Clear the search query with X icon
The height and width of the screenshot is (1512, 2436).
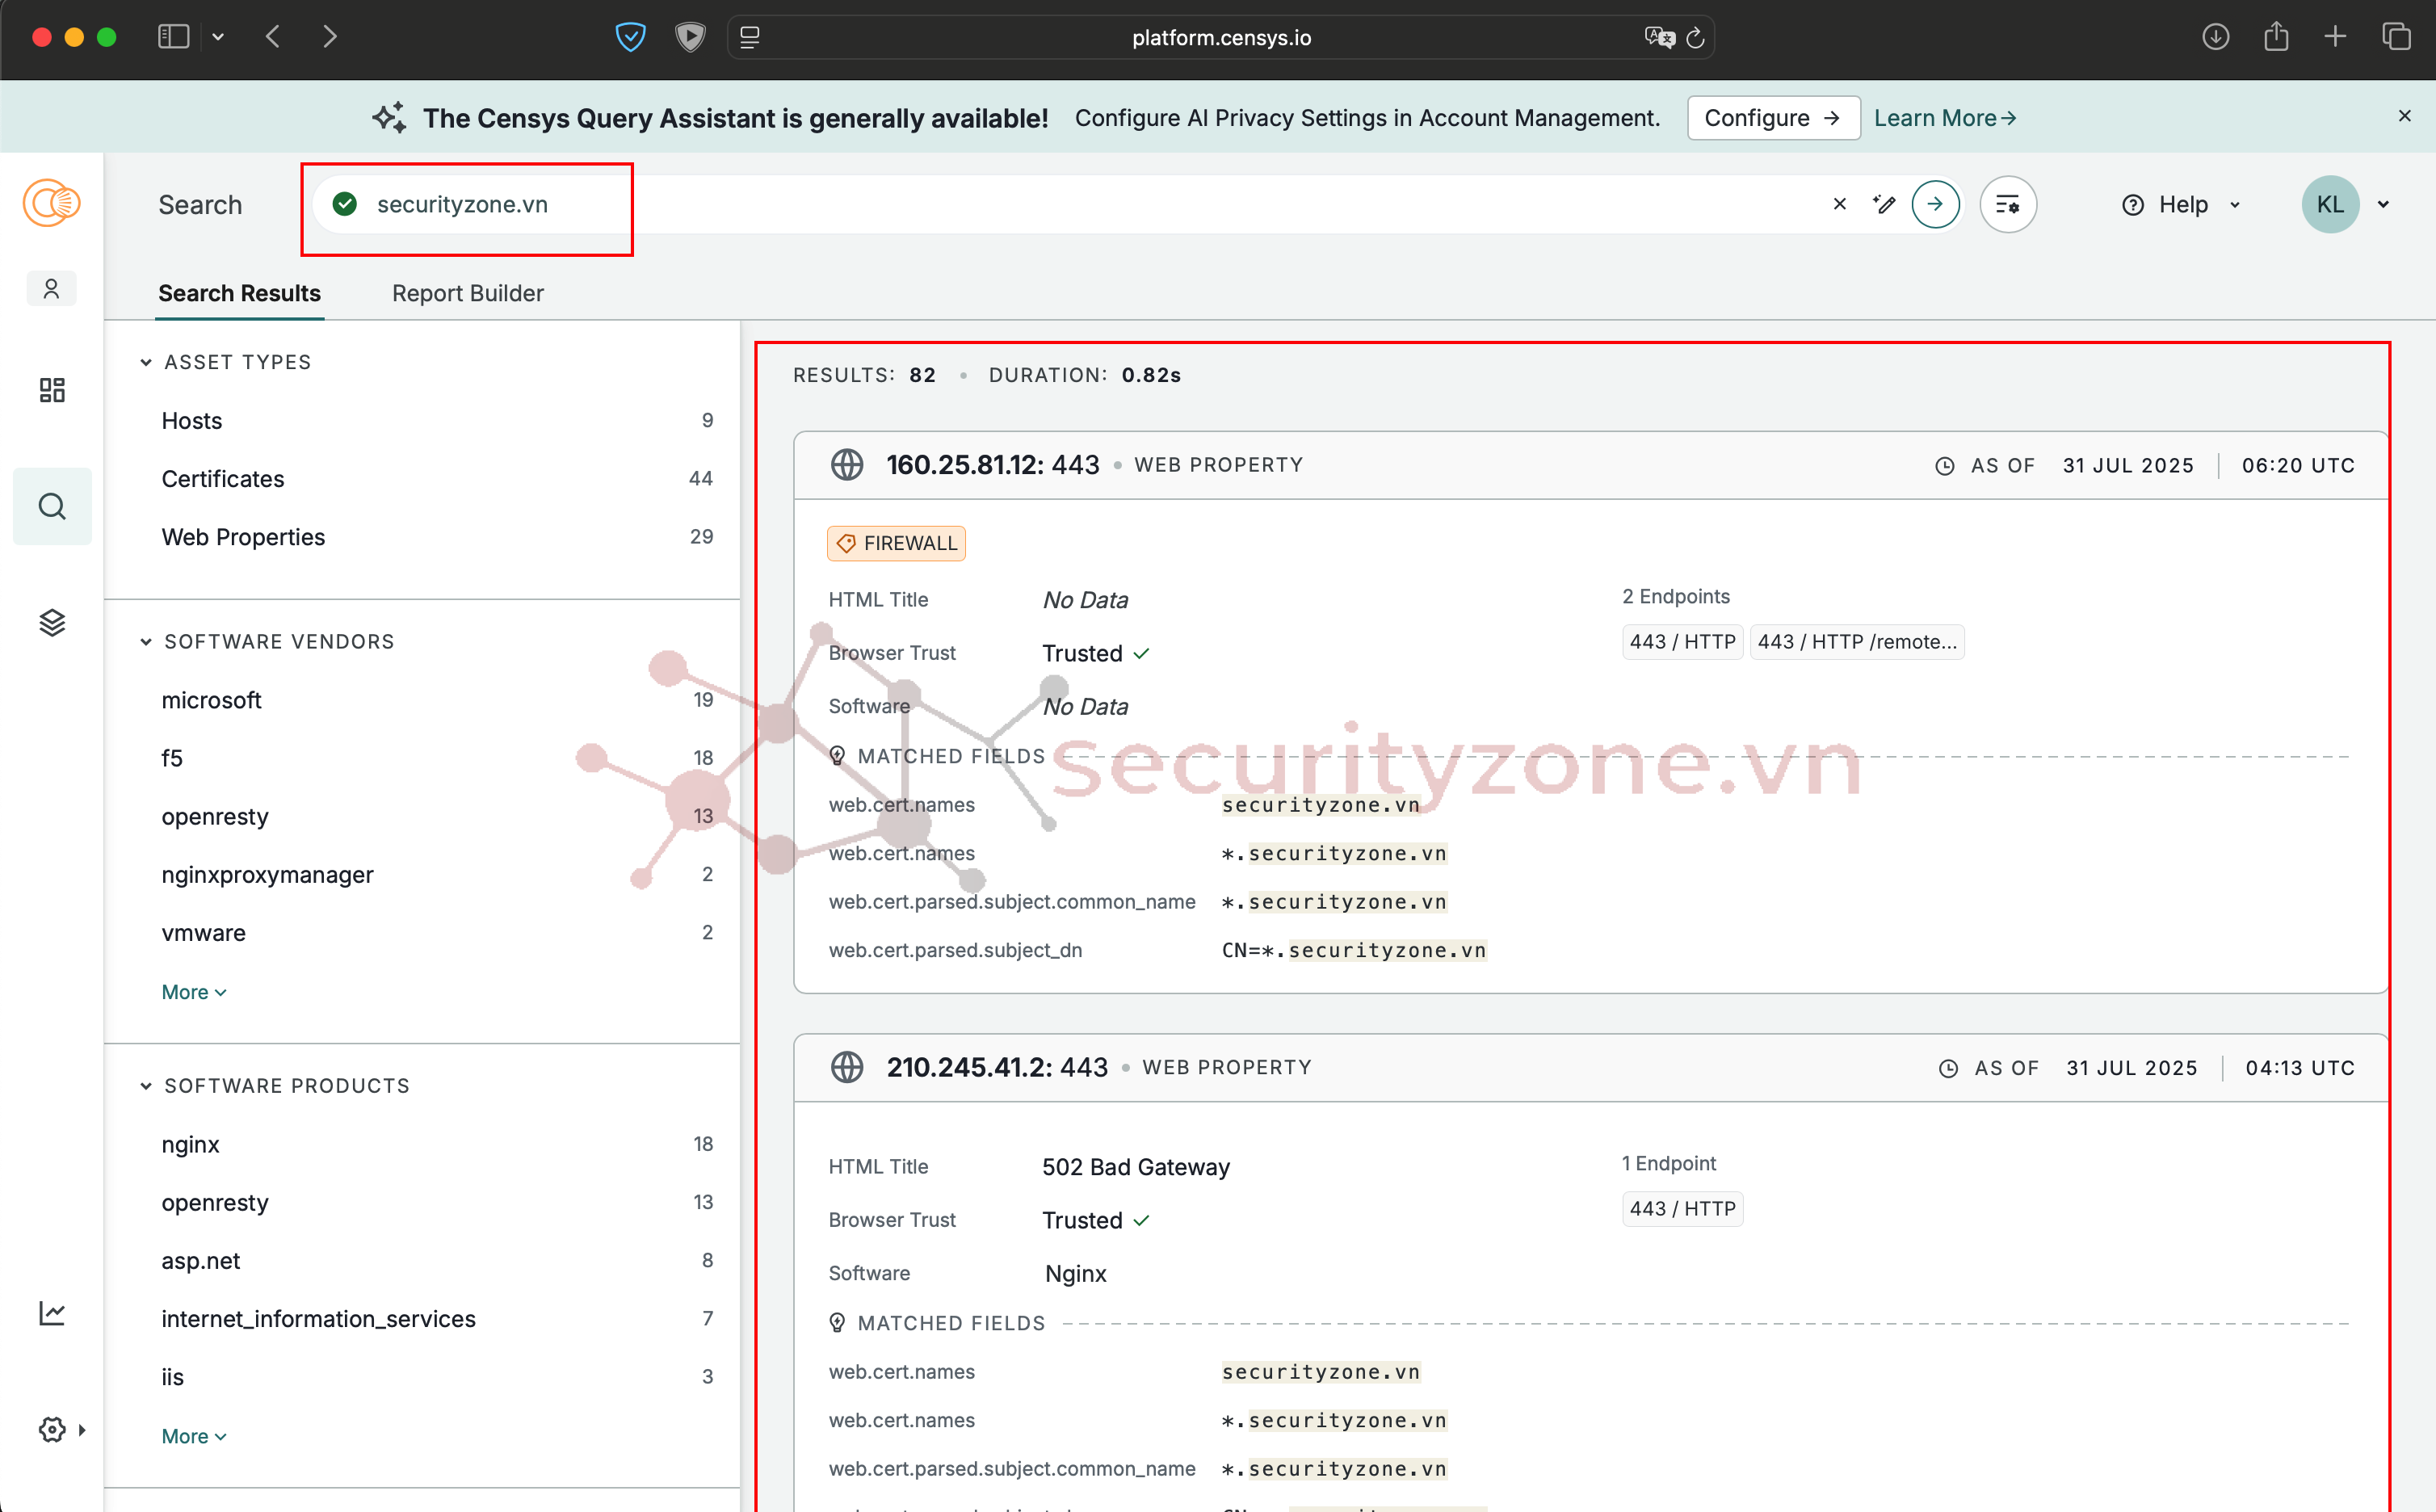(1839, 204)
